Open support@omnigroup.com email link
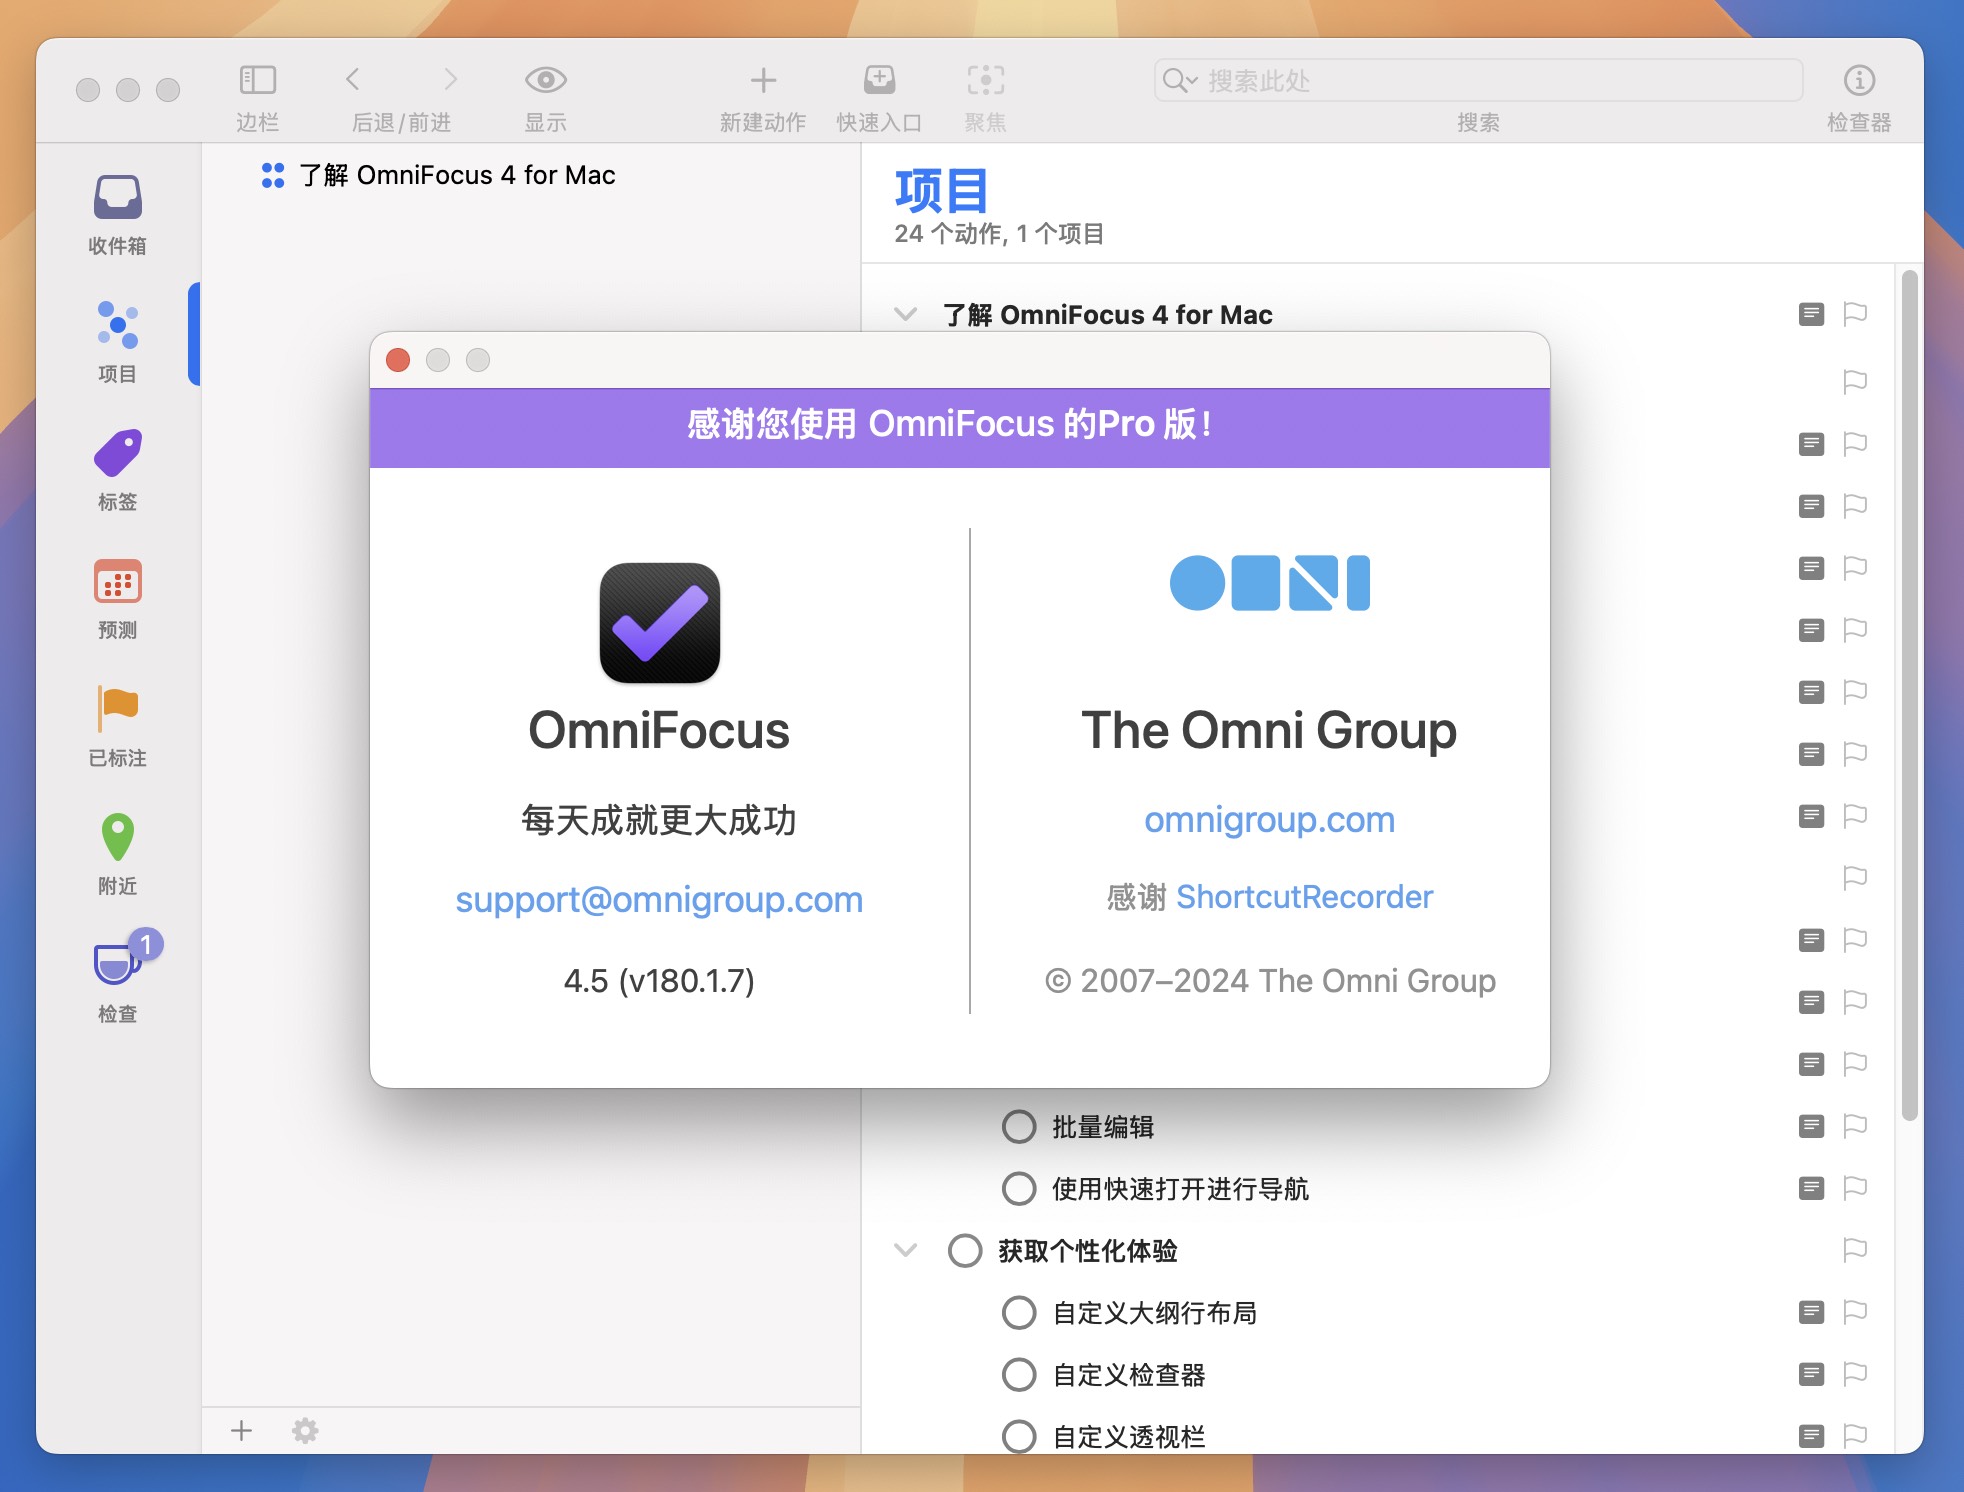 [x=659, y=900]
